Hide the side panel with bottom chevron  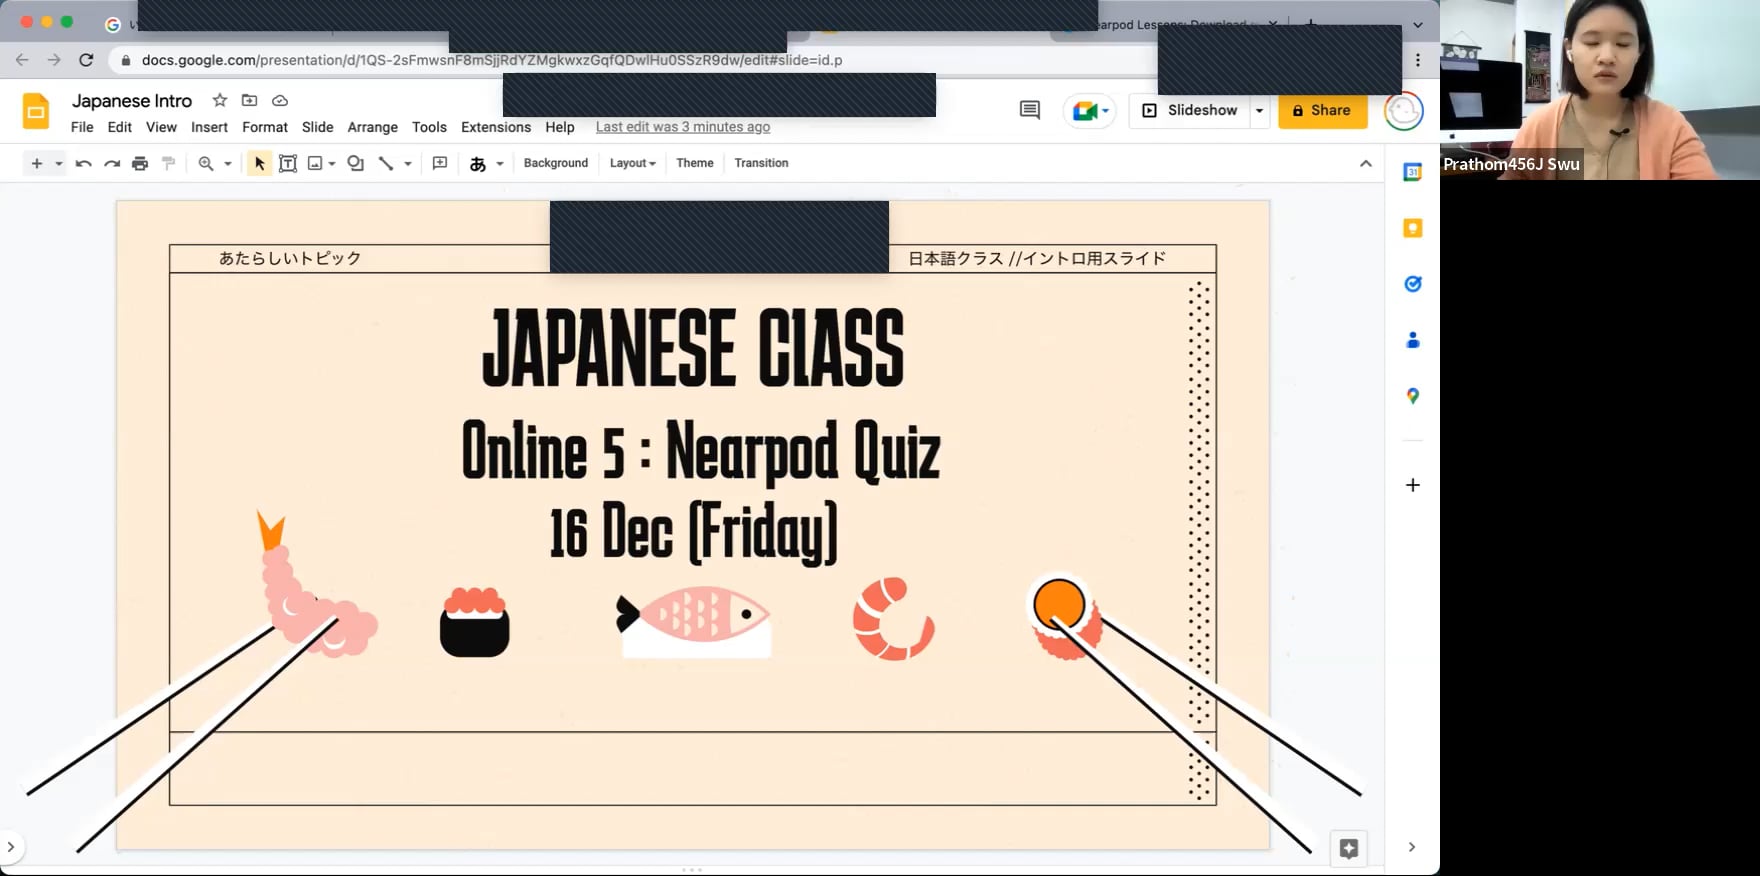(1411, 847)
